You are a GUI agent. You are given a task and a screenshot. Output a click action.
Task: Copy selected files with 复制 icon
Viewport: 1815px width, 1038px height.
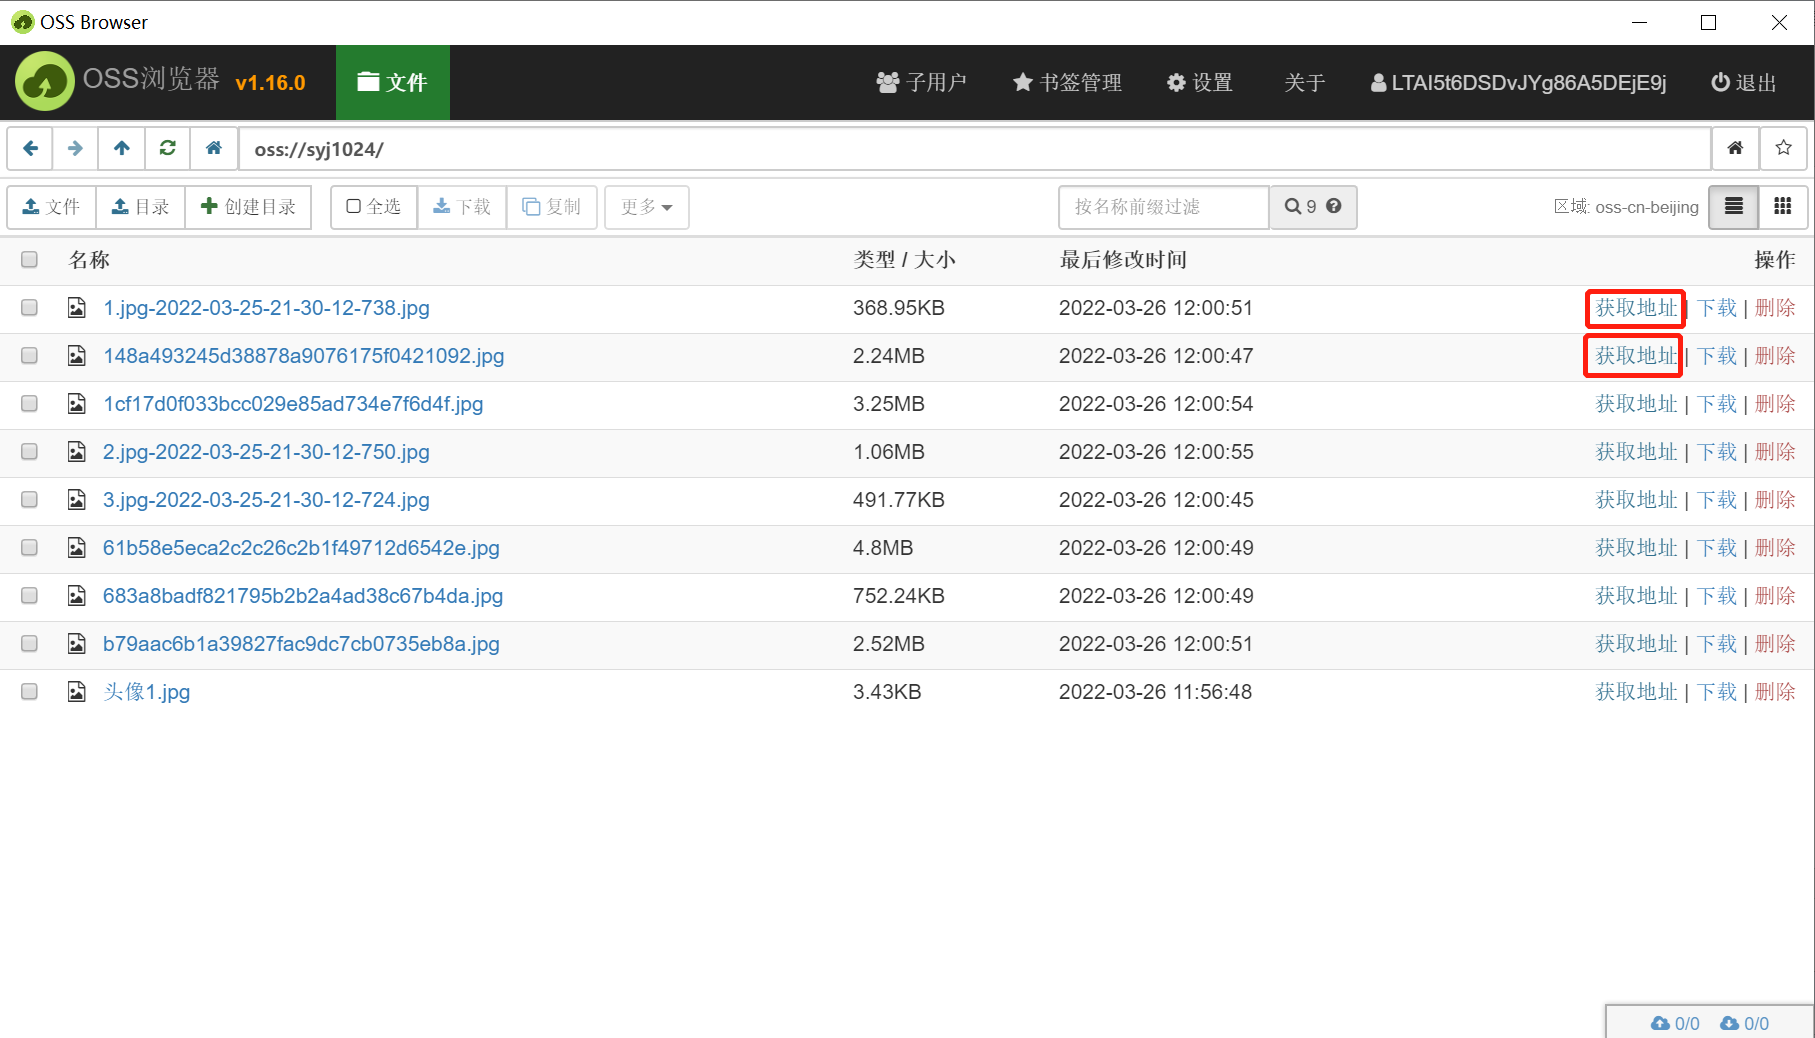tap(551, 207)
